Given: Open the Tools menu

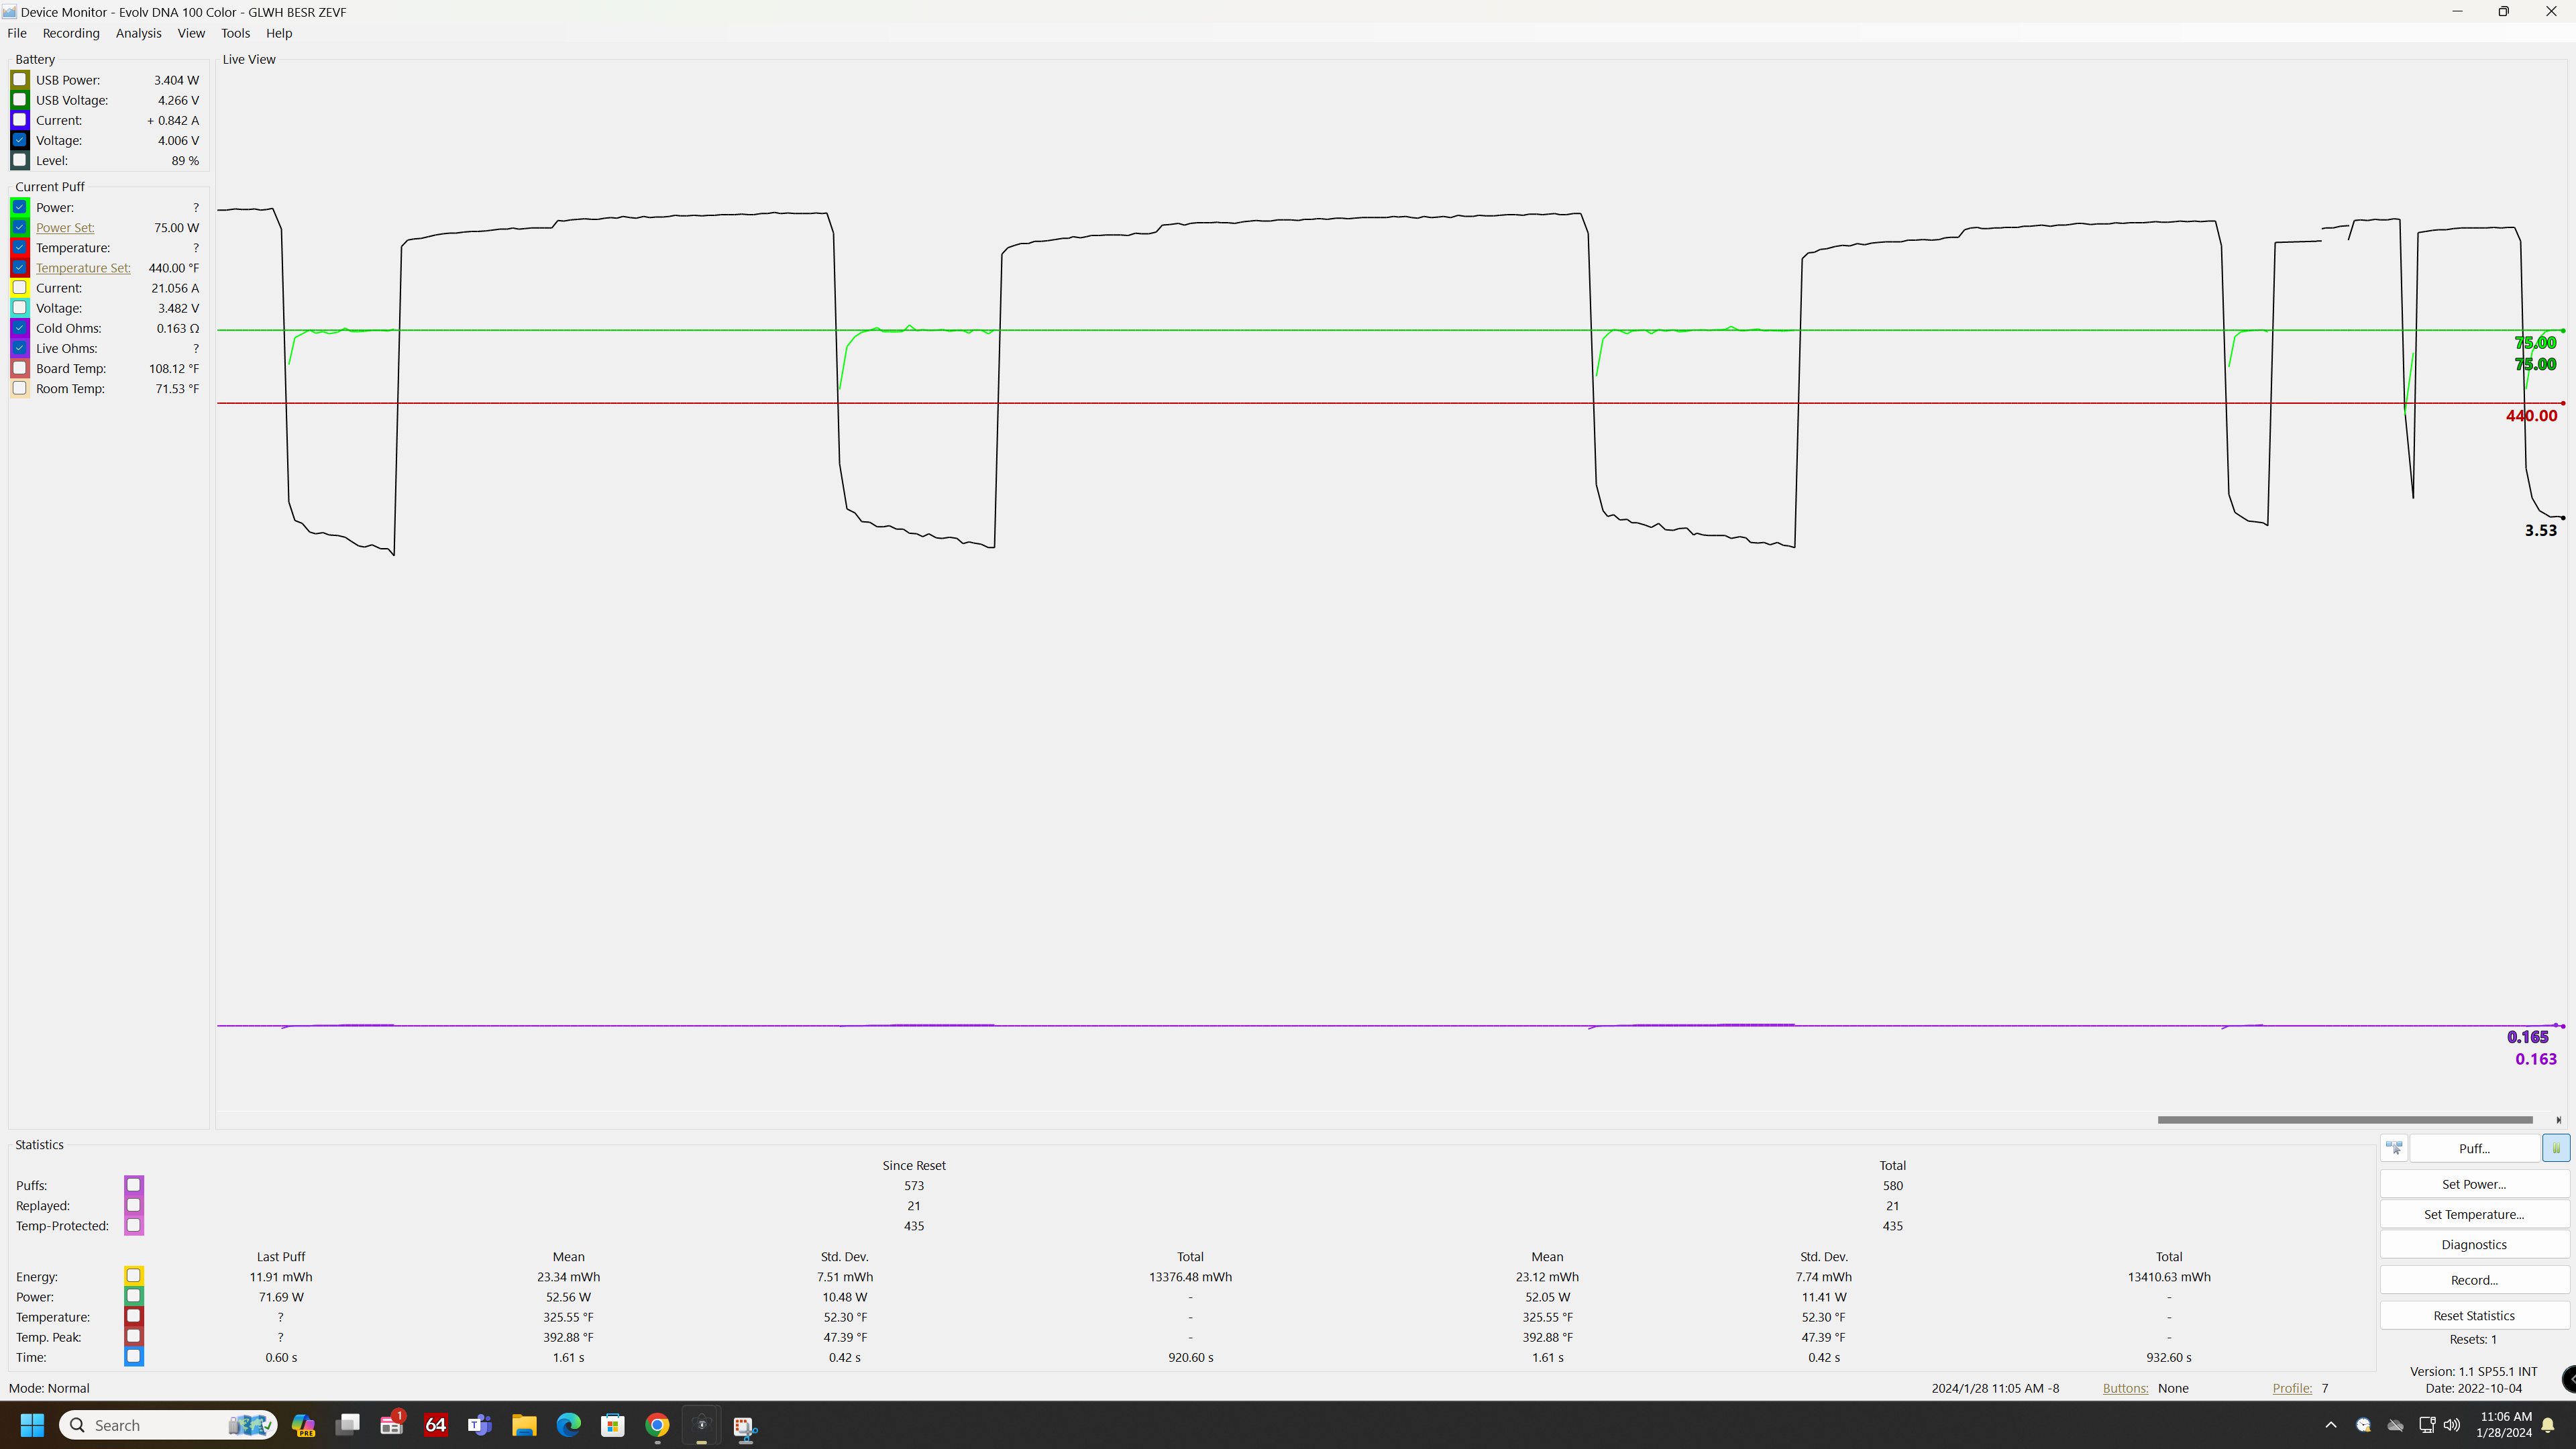Looking at the screenshot, I should pyautogui.click(x=235, y=33).
